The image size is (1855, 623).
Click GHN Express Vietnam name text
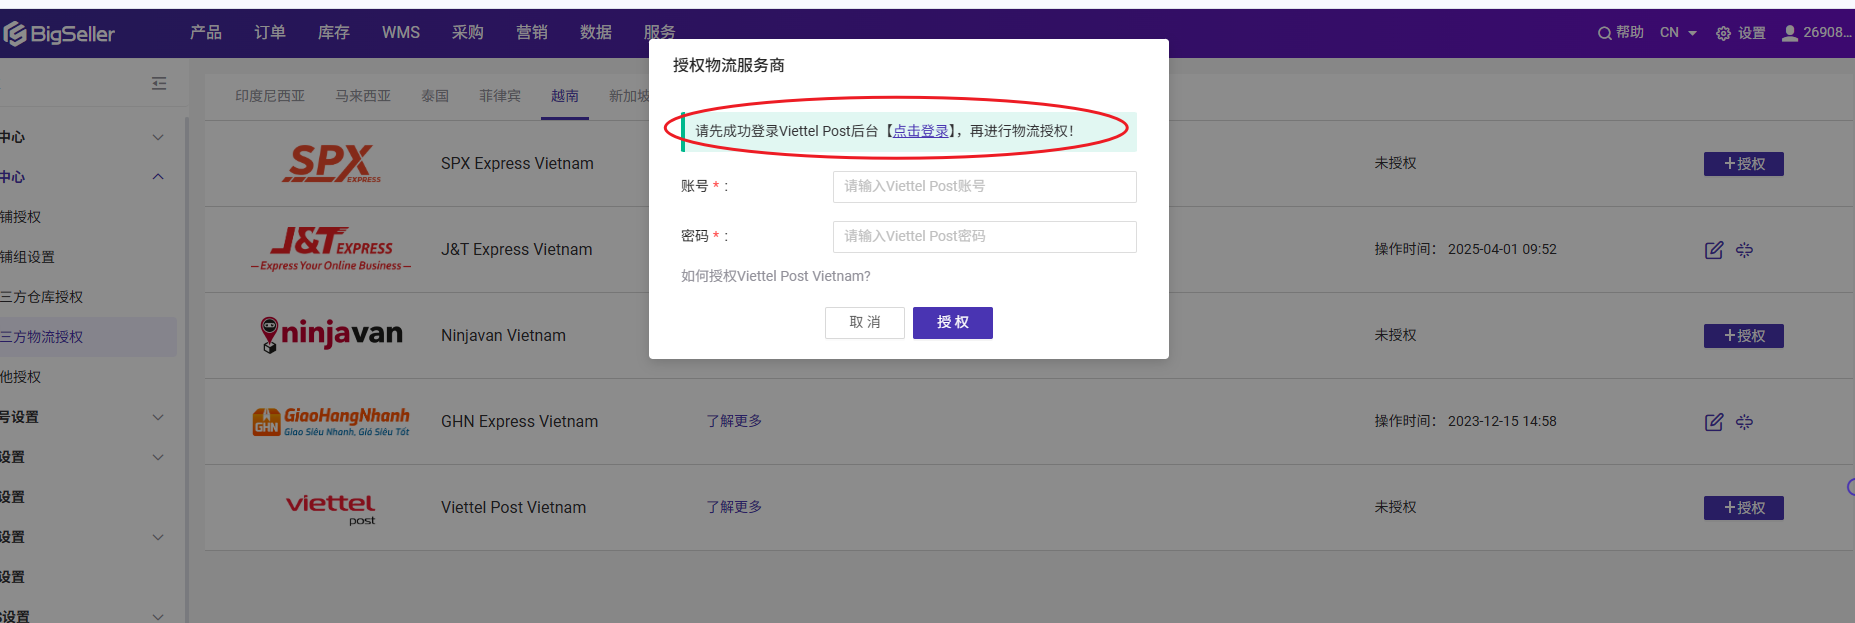point(519,422)
